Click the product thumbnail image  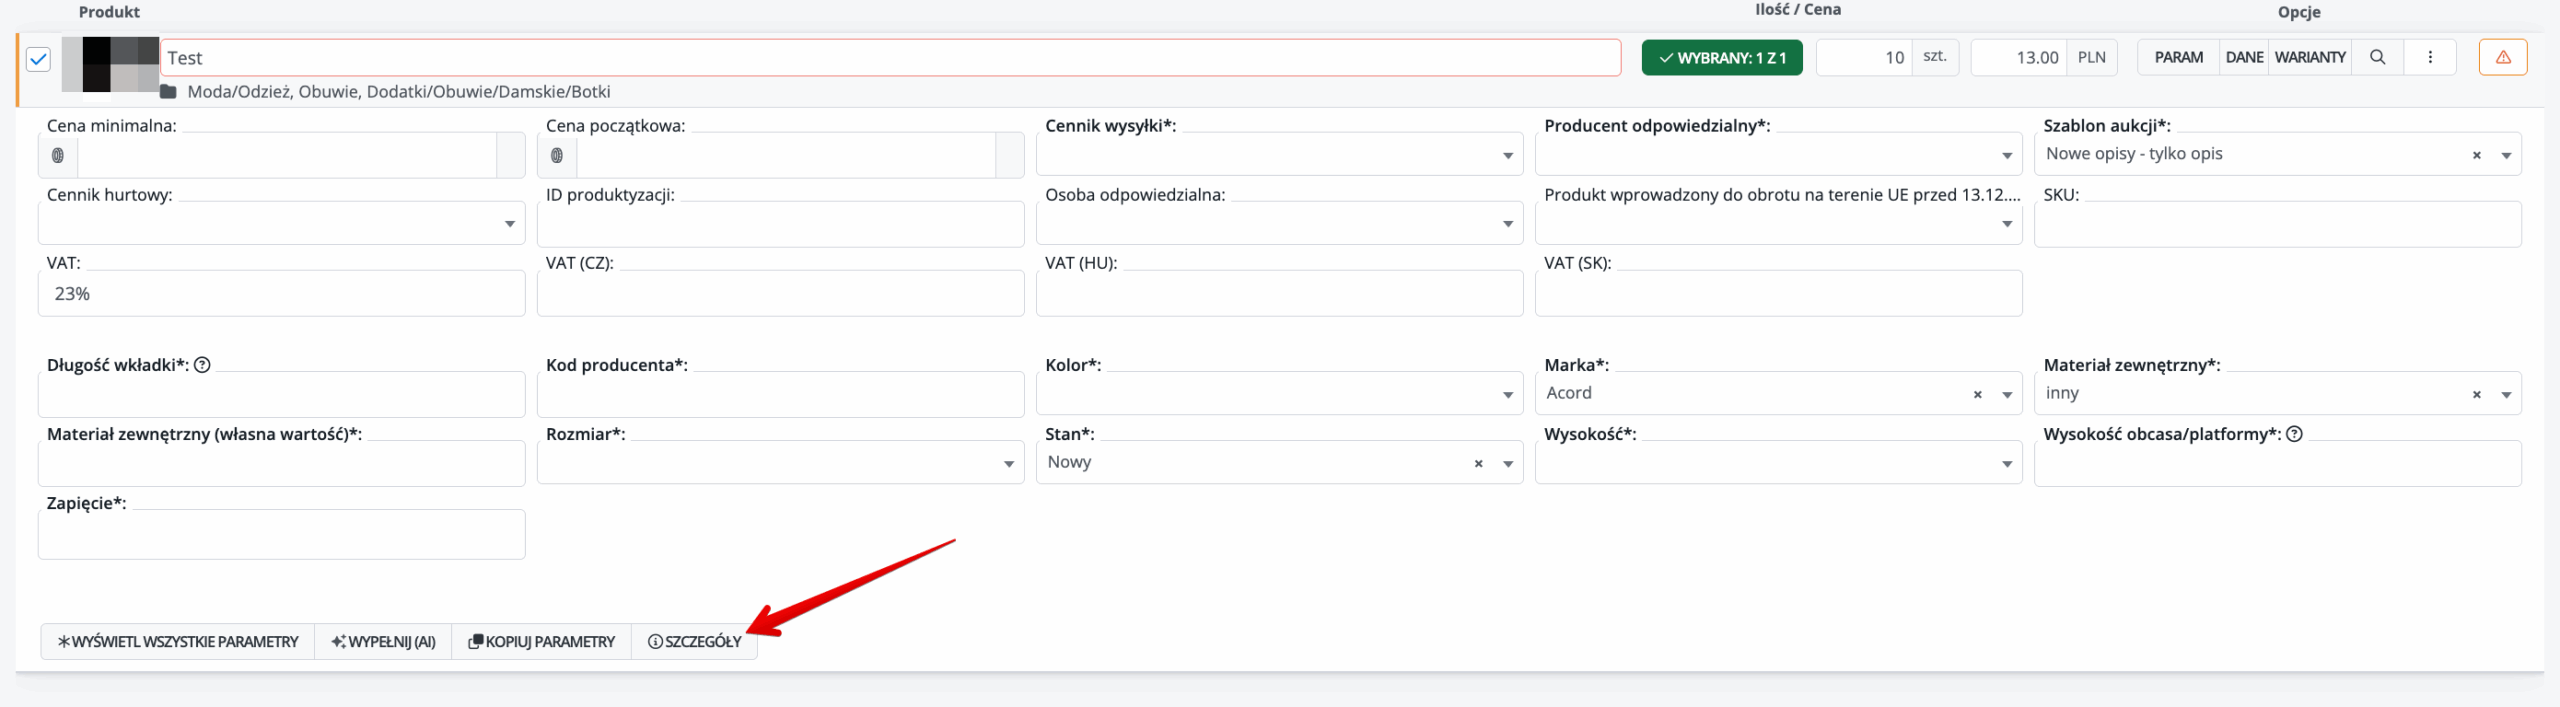[110, 64]
